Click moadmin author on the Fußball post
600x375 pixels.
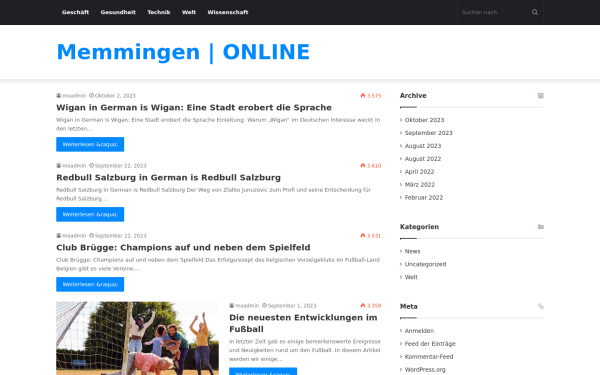point(247,306)
